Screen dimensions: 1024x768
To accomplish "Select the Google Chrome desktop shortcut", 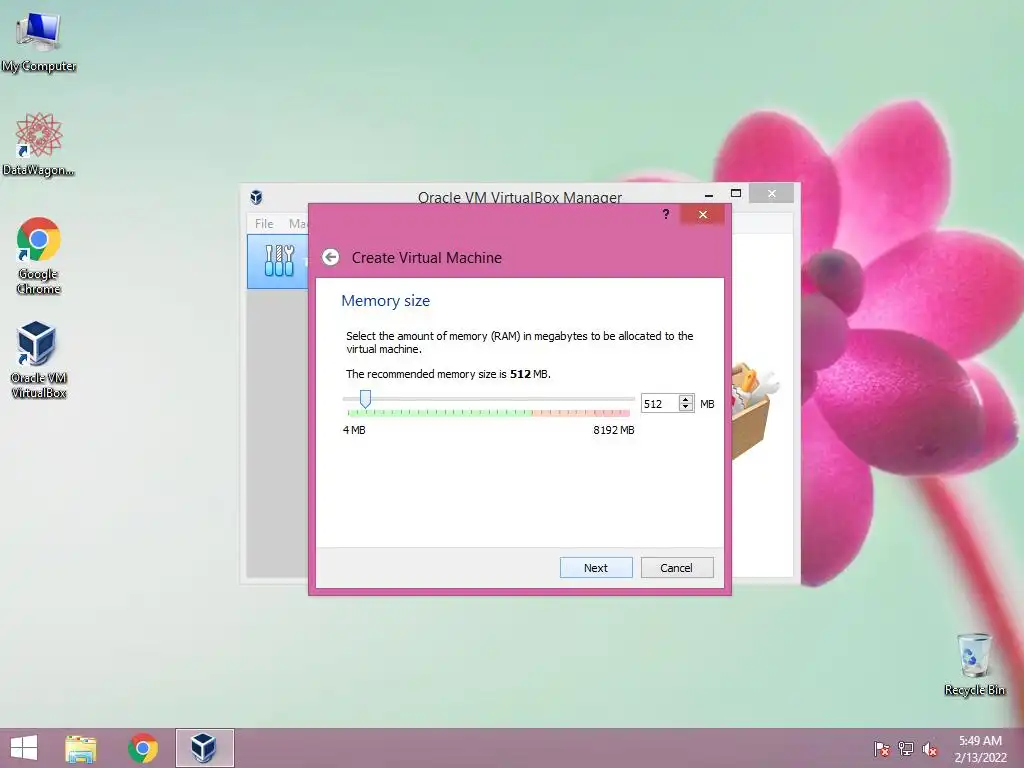I will [x=39, y=255].
